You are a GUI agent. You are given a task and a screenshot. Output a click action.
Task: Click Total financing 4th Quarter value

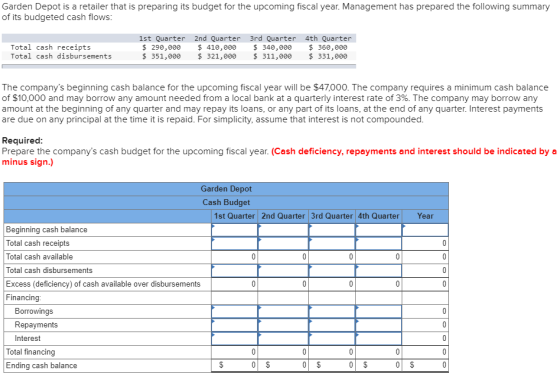click(379, 352)
